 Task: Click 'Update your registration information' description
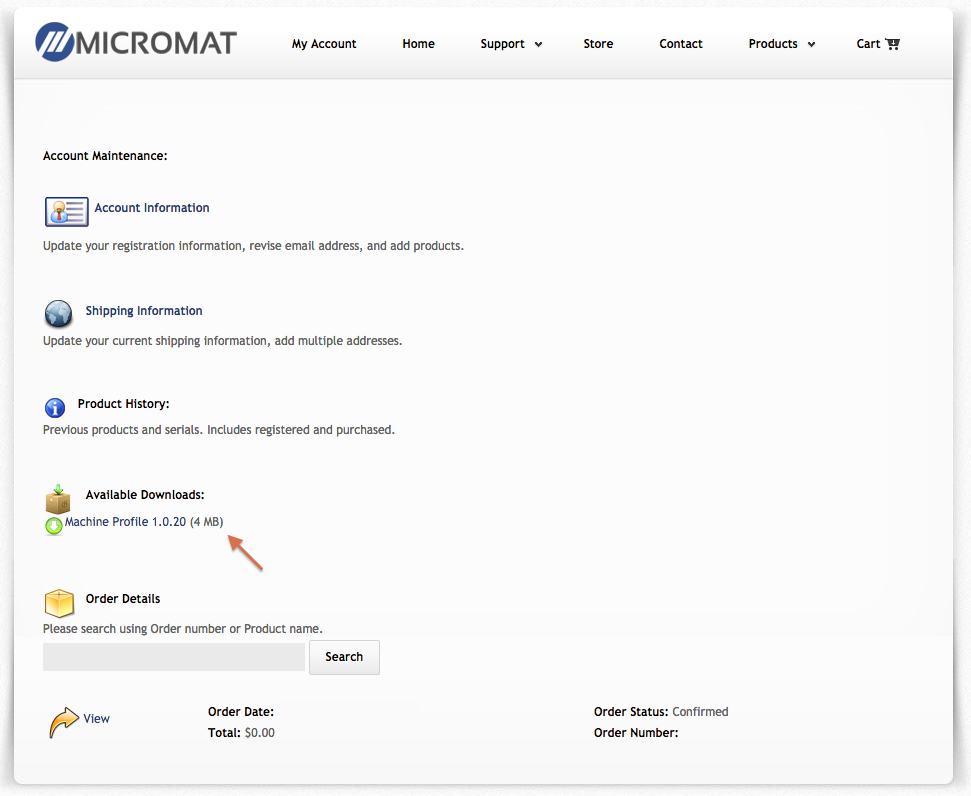point(253,246)
